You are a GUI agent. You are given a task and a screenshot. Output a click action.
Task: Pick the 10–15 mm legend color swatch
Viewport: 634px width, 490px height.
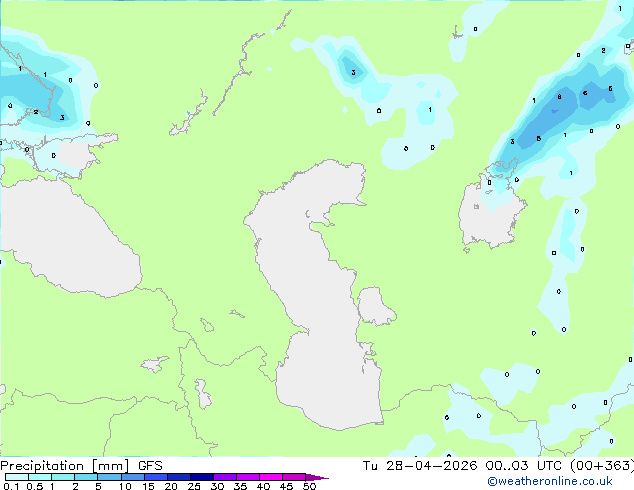tap(133, 477)
